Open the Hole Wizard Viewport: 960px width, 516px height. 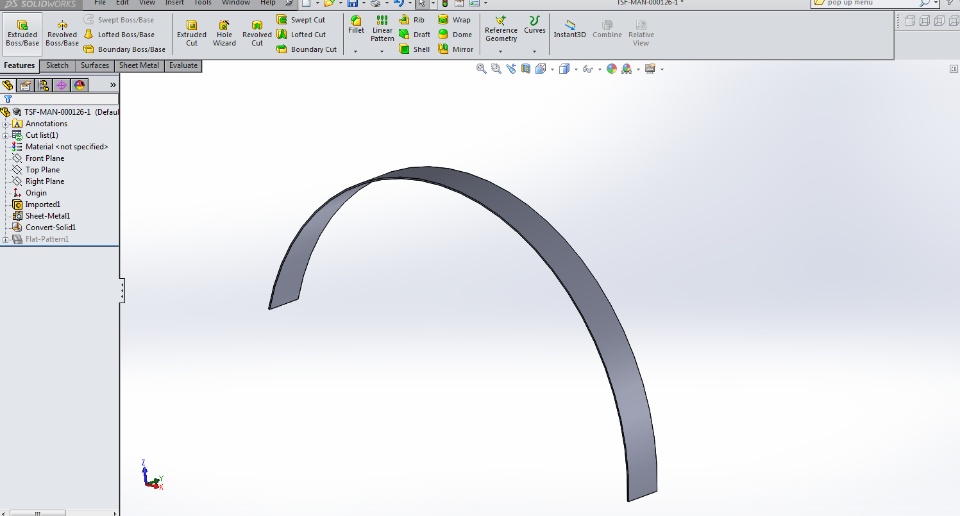tap(224, 32)
